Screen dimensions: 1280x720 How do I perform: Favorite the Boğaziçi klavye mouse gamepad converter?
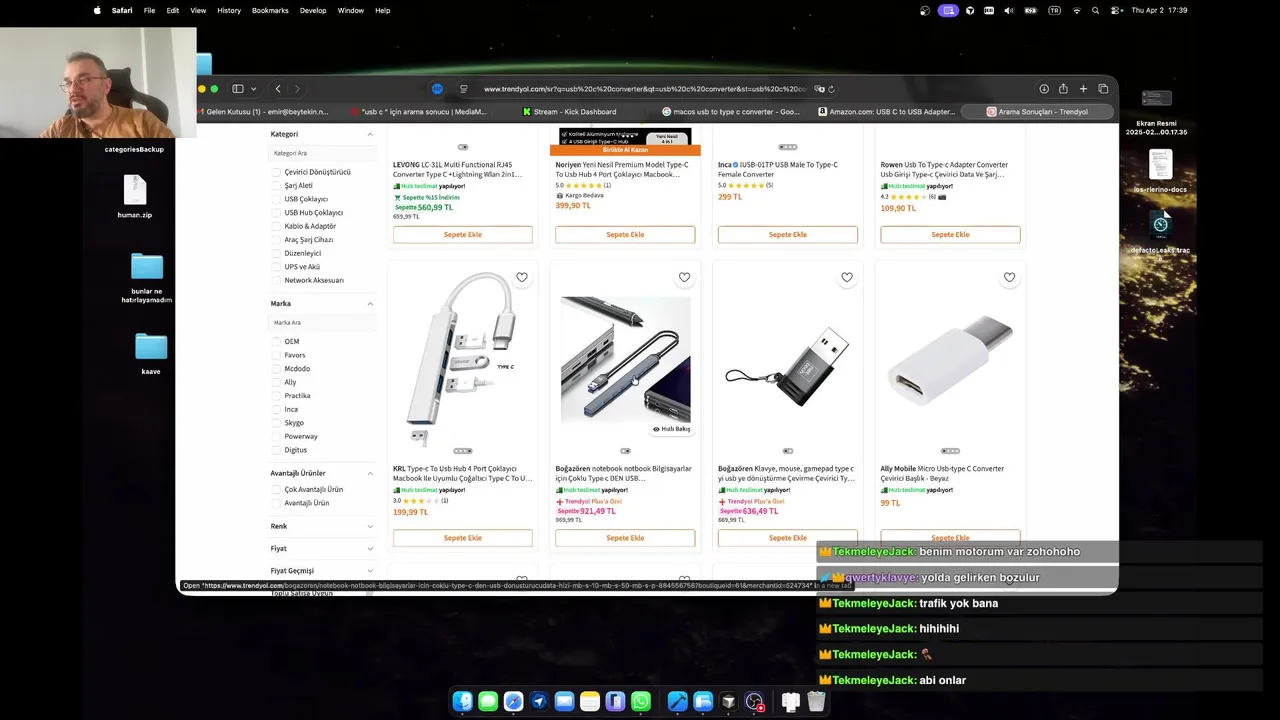[847, 277]
